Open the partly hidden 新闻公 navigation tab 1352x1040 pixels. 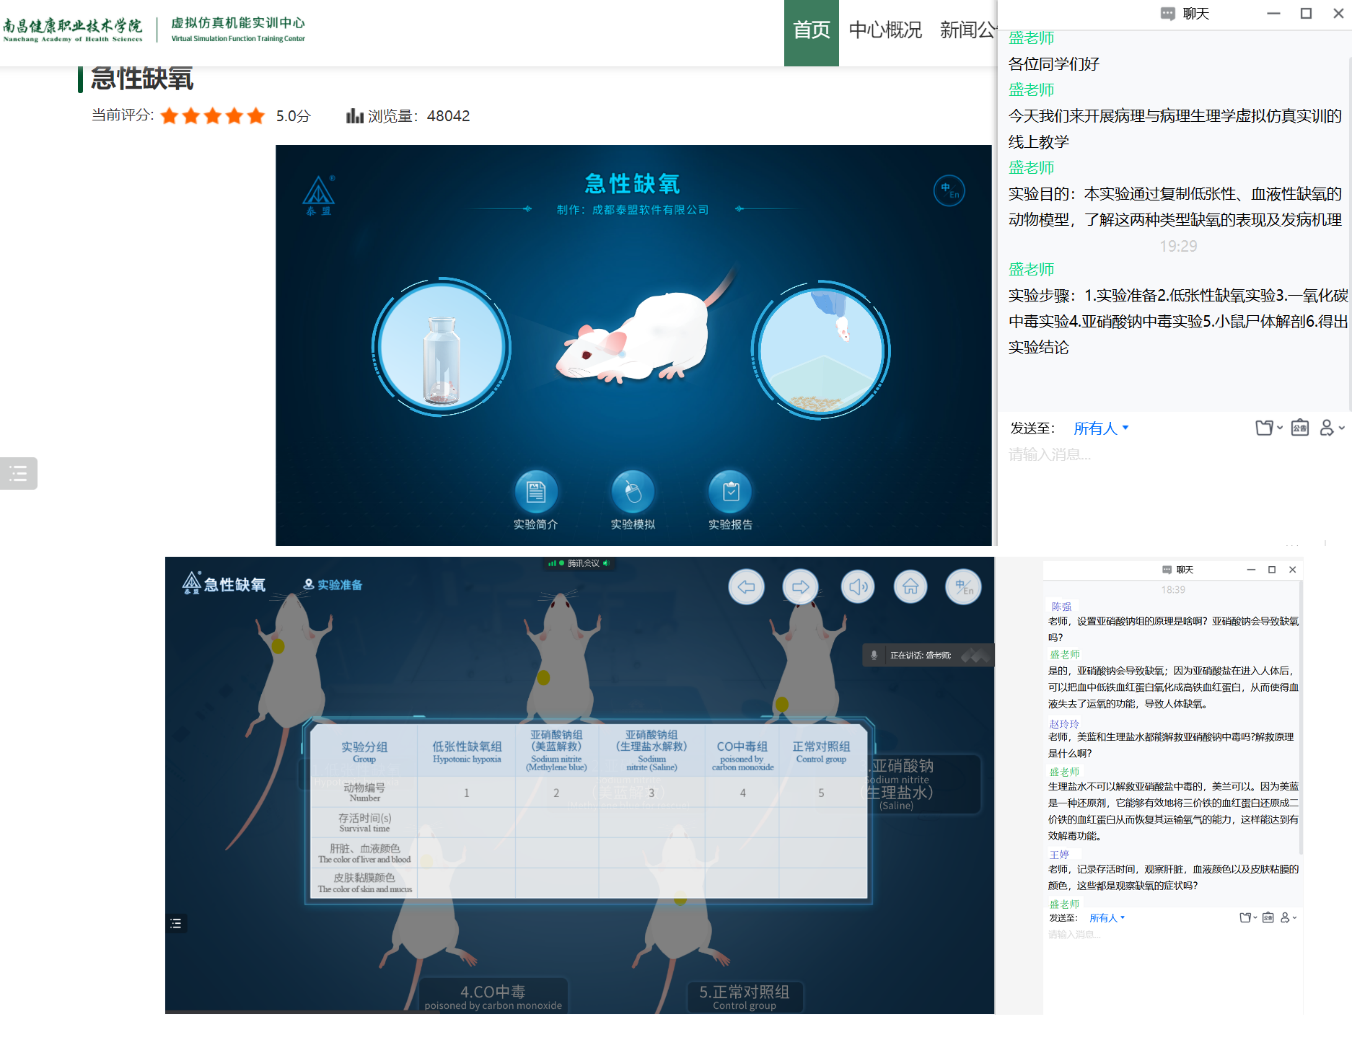click(967, 30)
